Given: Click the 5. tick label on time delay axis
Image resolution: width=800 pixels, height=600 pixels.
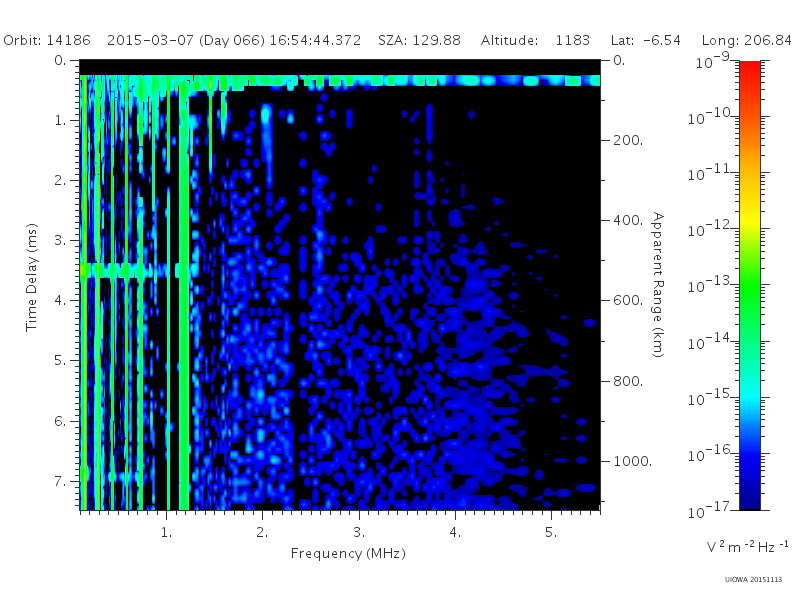Looking at the screenshot, I should [60, 361].
